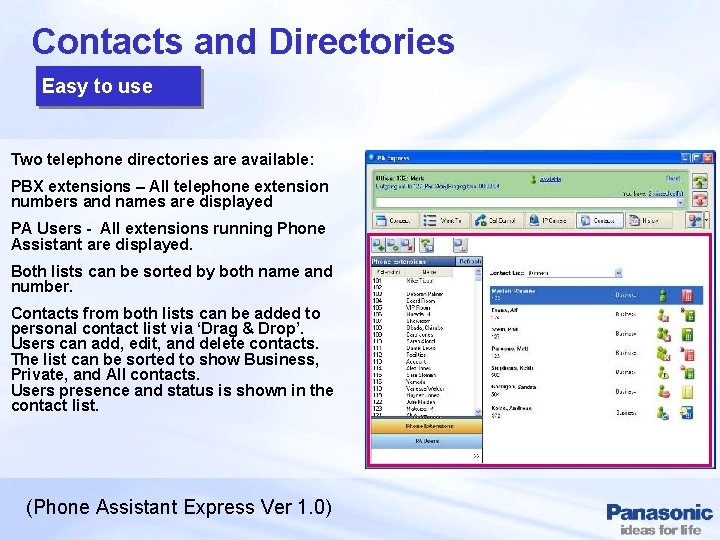Screen dimensions: 720x540
Task: Click the red phone icon in the highlighted row
Action: click(x=687, y=296)
